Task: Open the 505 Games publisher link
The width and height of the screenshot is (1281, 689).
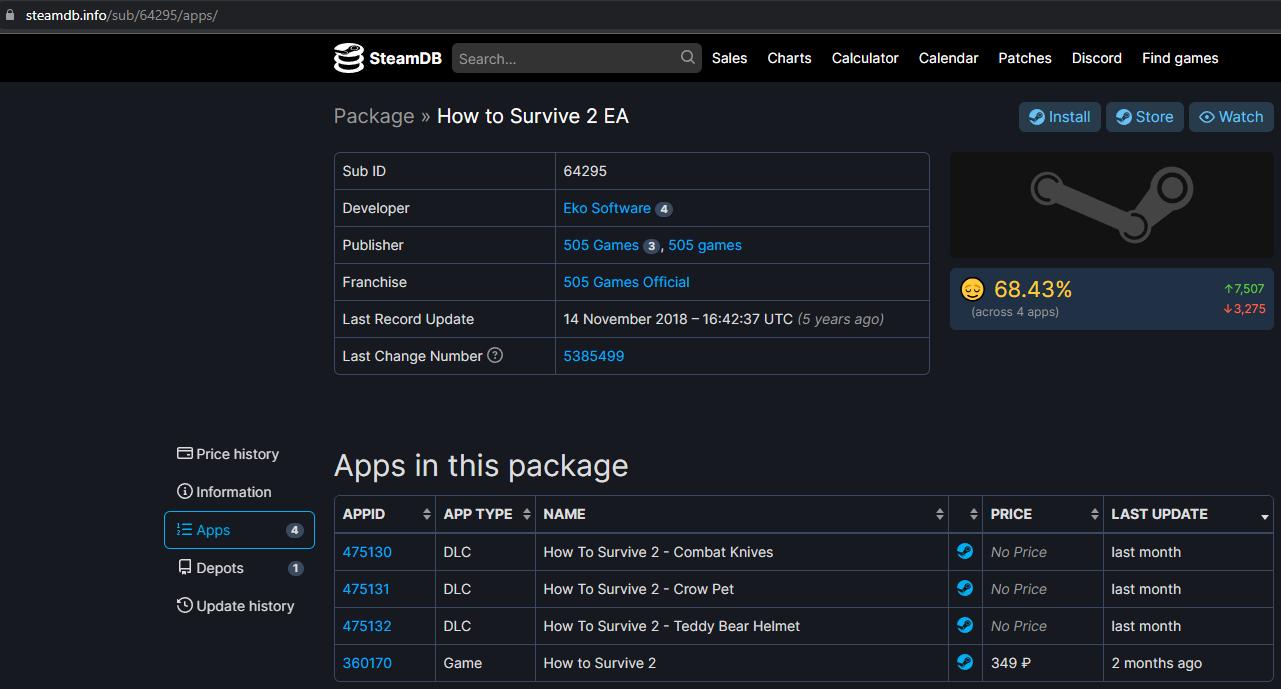Action: point(601,245)
